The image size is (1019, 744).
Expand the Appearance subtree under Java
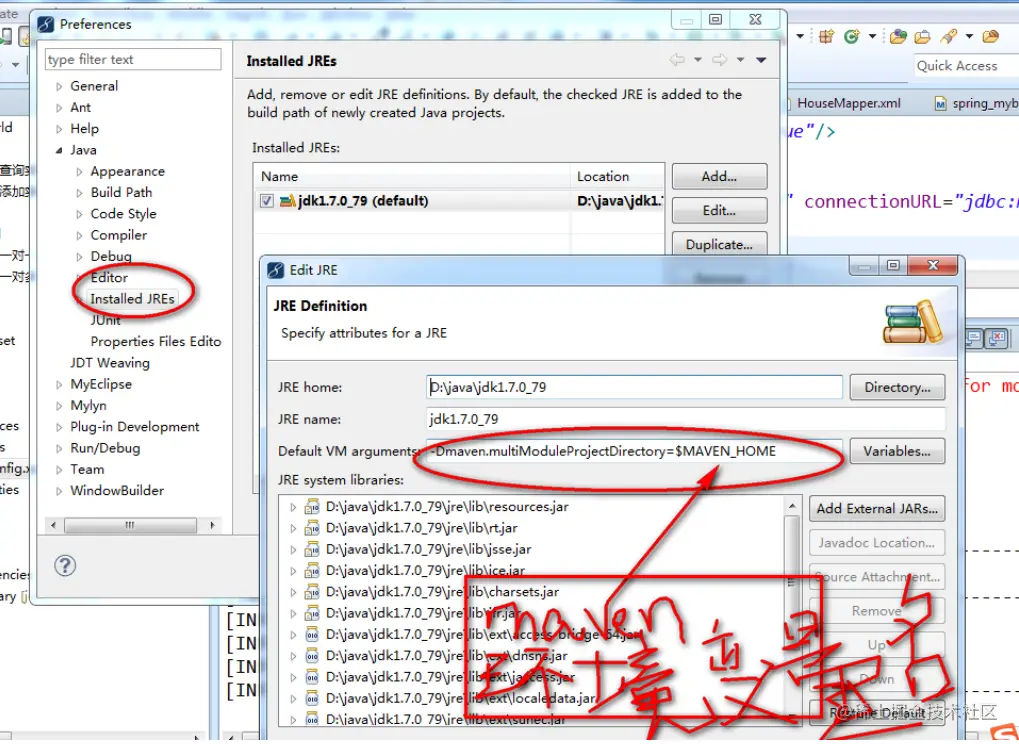point(79,172)
